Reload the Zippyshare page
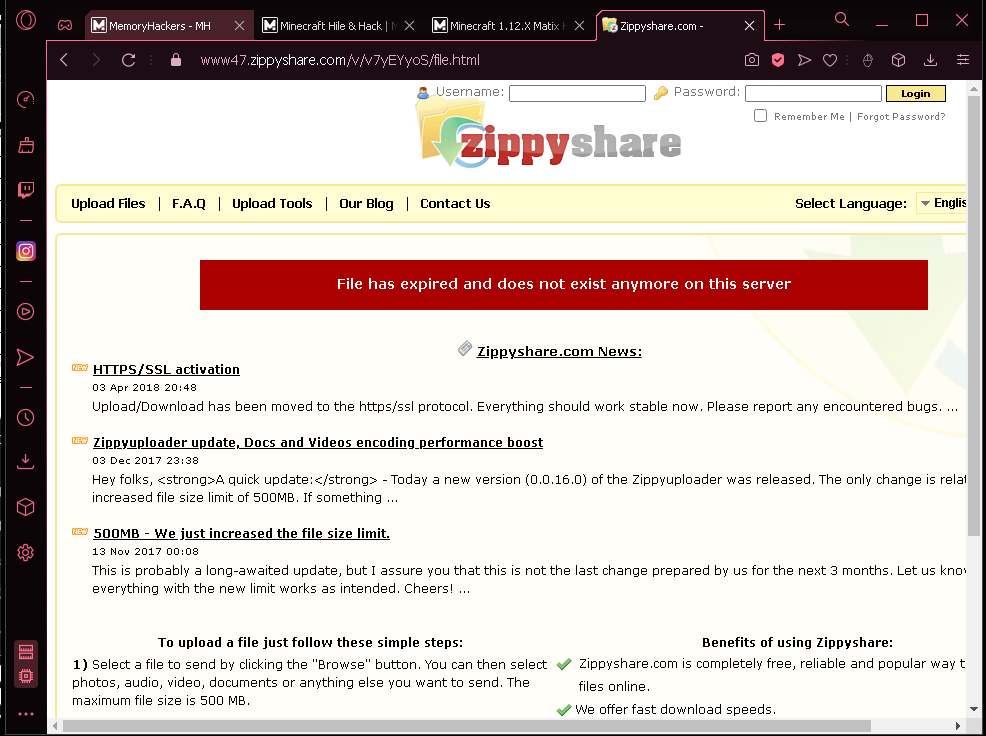The height and width of the screenshot is (736, 986). coord(128,60)
